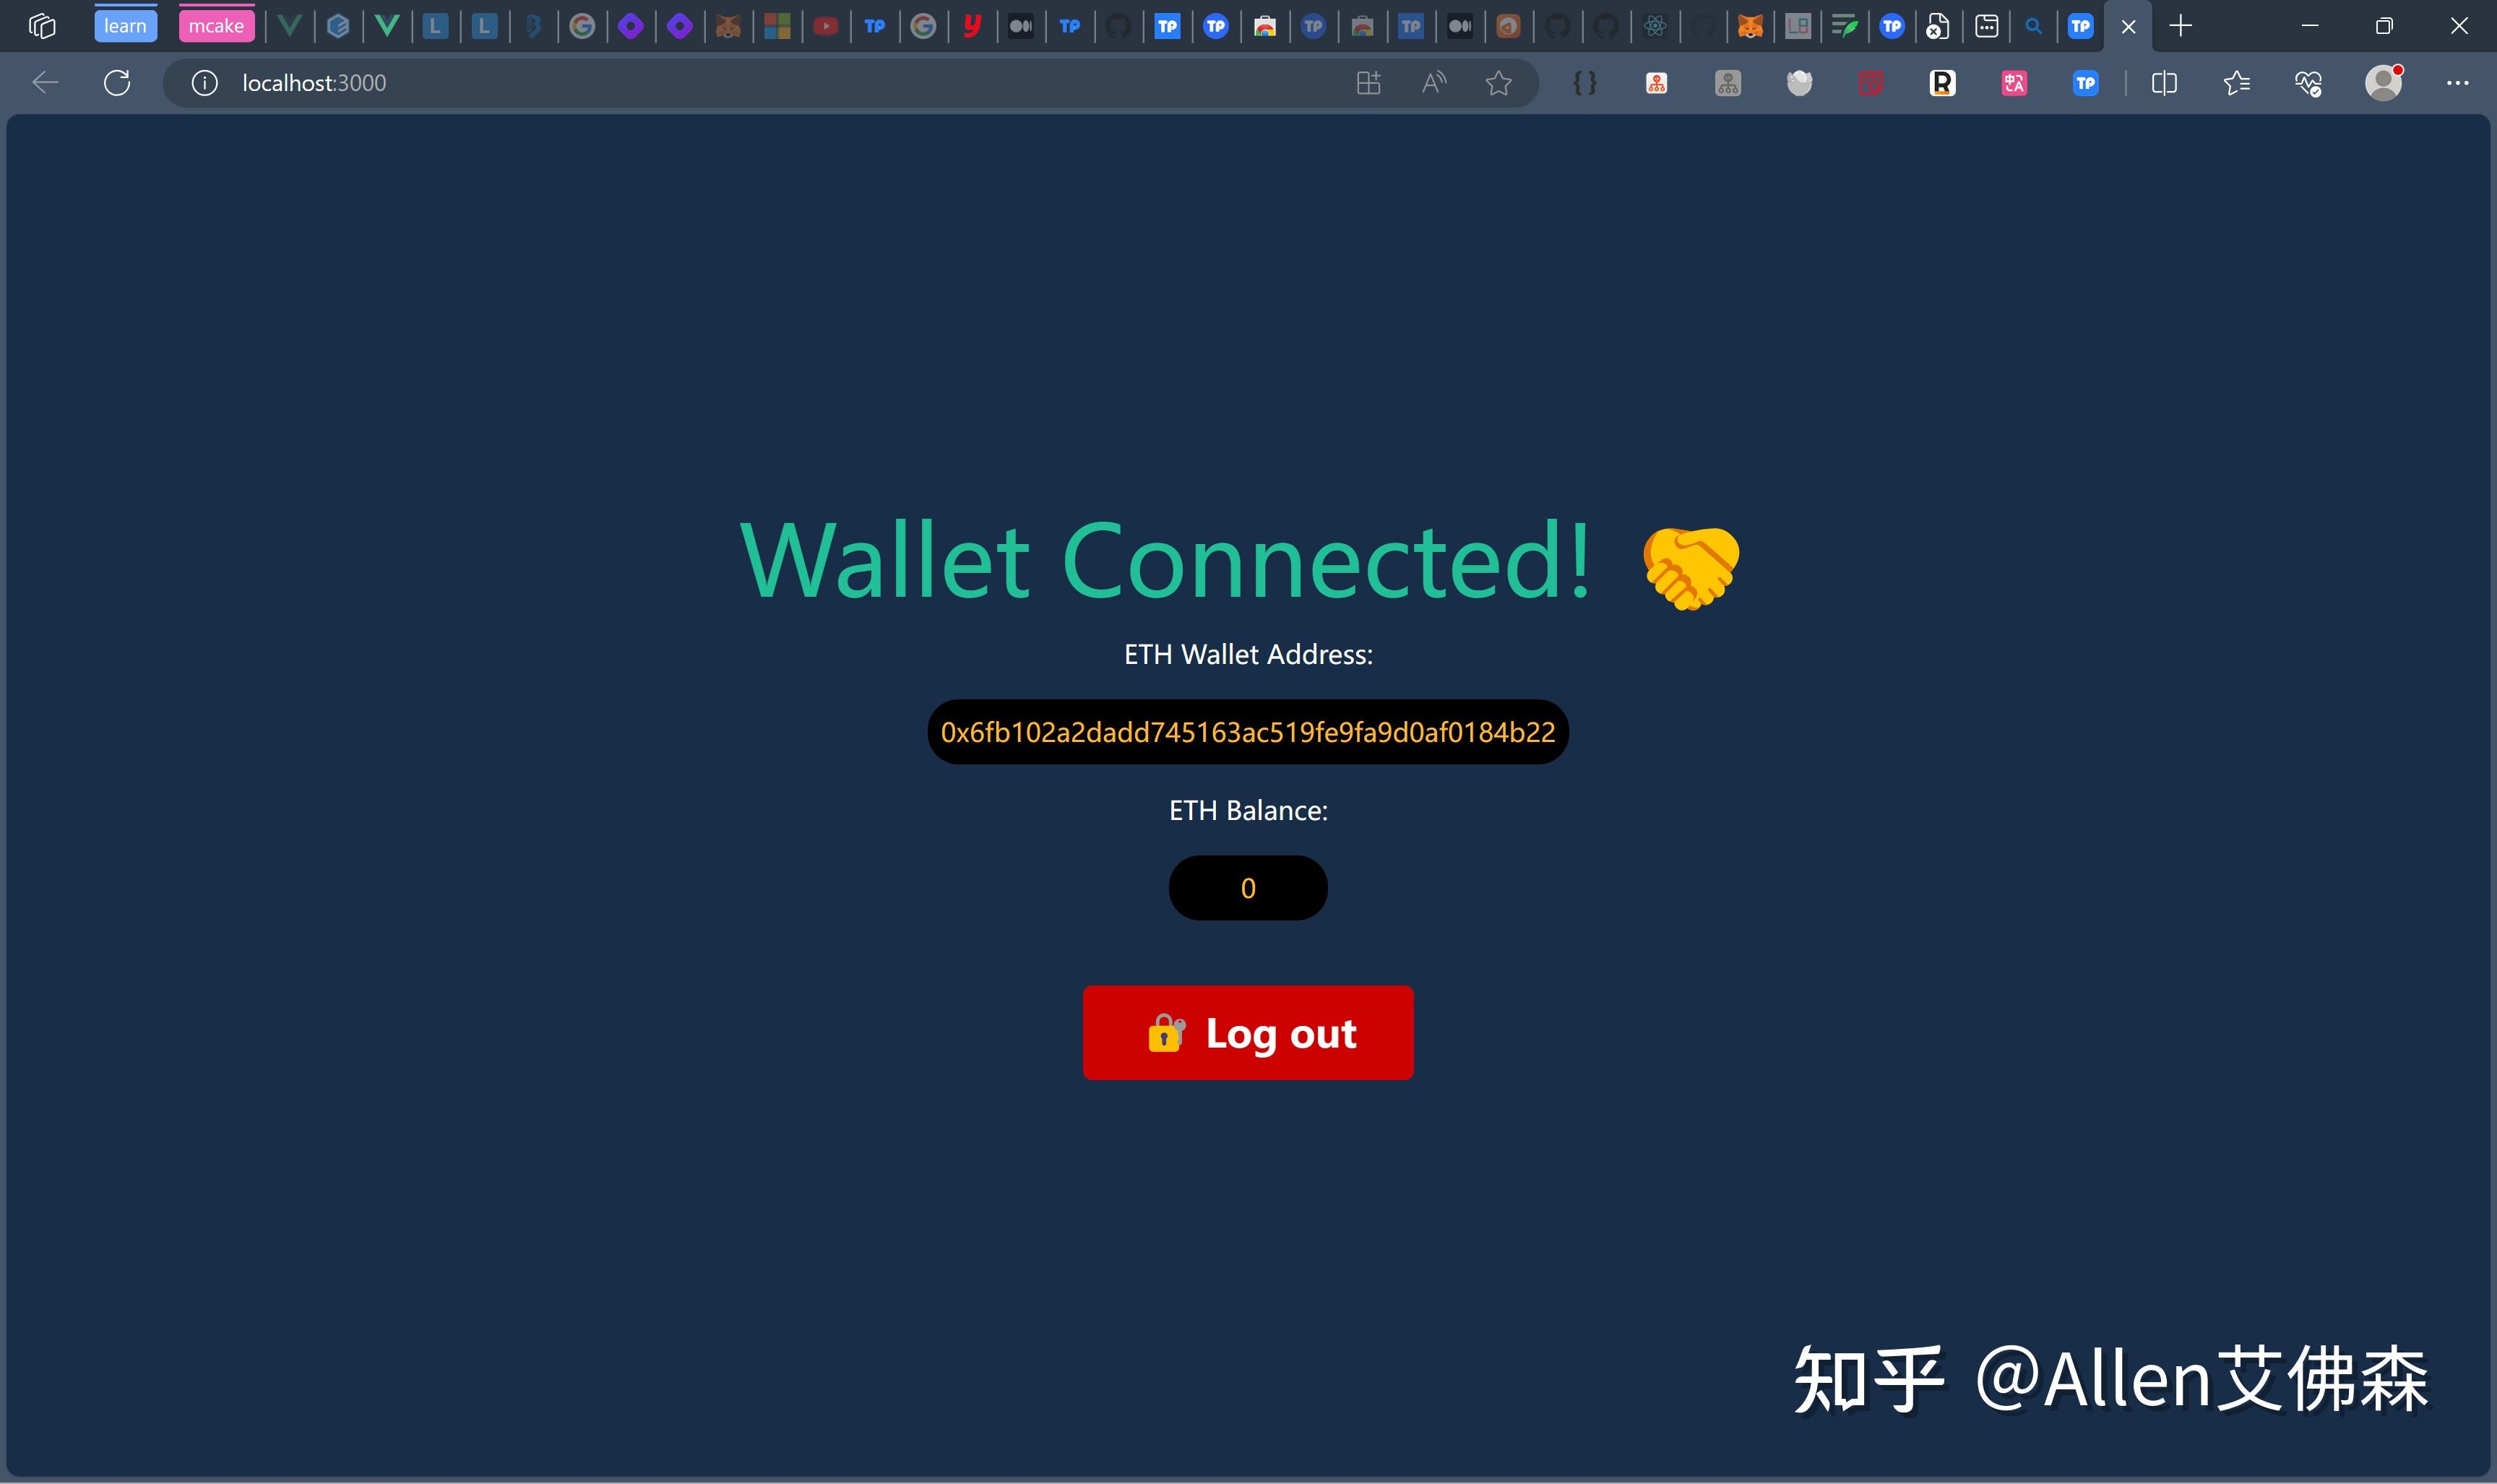
Task: Click the wallet address display field
Action: [x=1247, y=730]
